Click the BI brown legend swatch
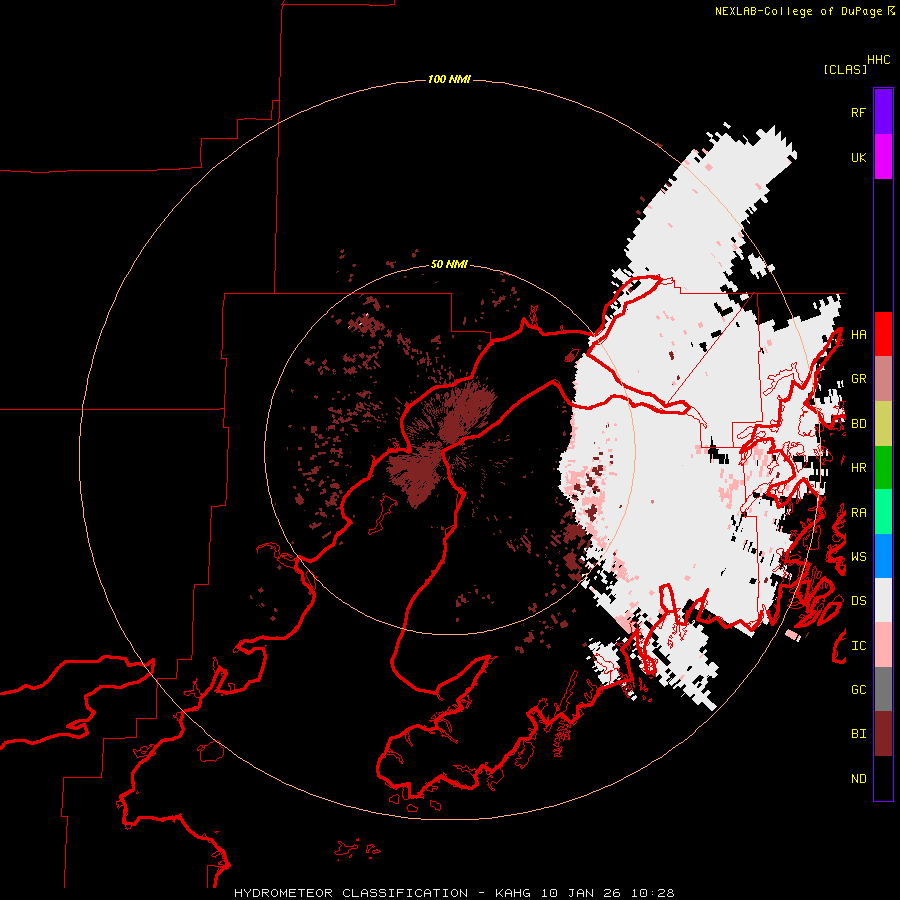This screenshot has height=900, width=900. 883,734
